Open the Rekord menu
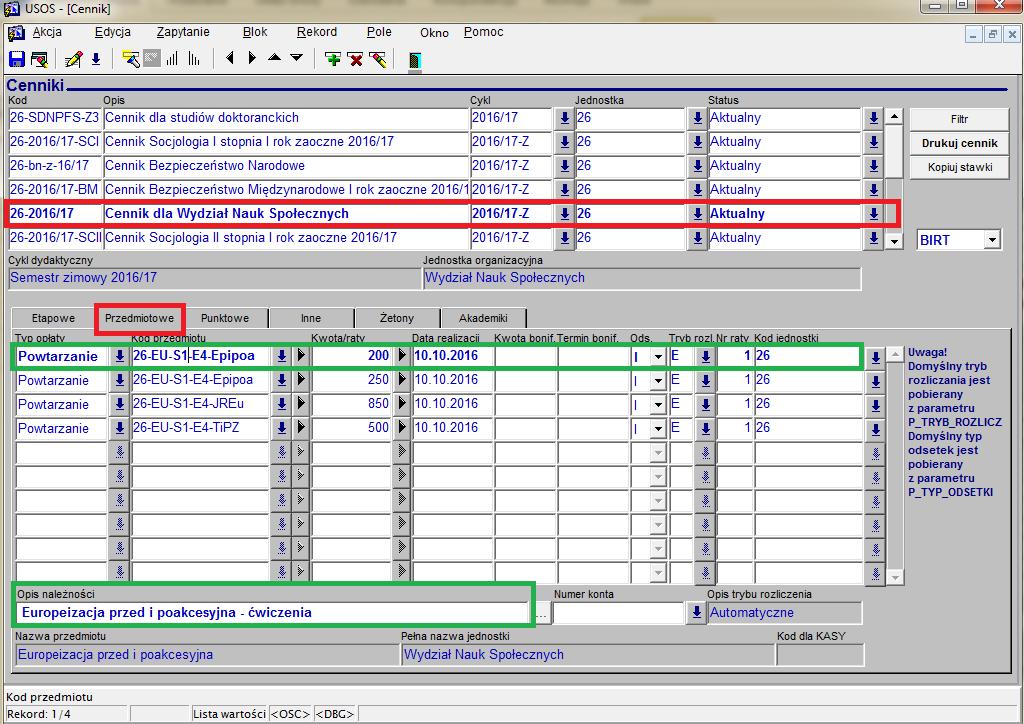This screenshot has height=724, width=1024. coord(317,32)
